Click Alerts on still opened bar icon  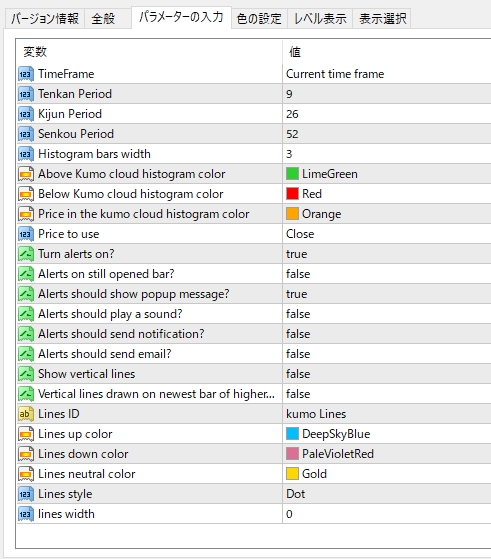[x=26, y=274]
